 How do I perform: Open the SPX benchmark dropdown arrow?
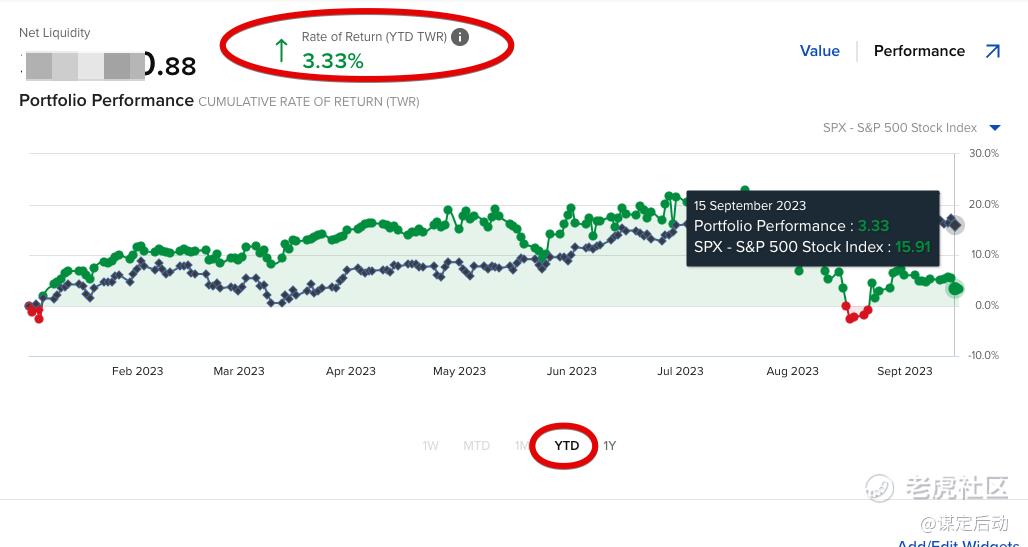tap(995, 128)
